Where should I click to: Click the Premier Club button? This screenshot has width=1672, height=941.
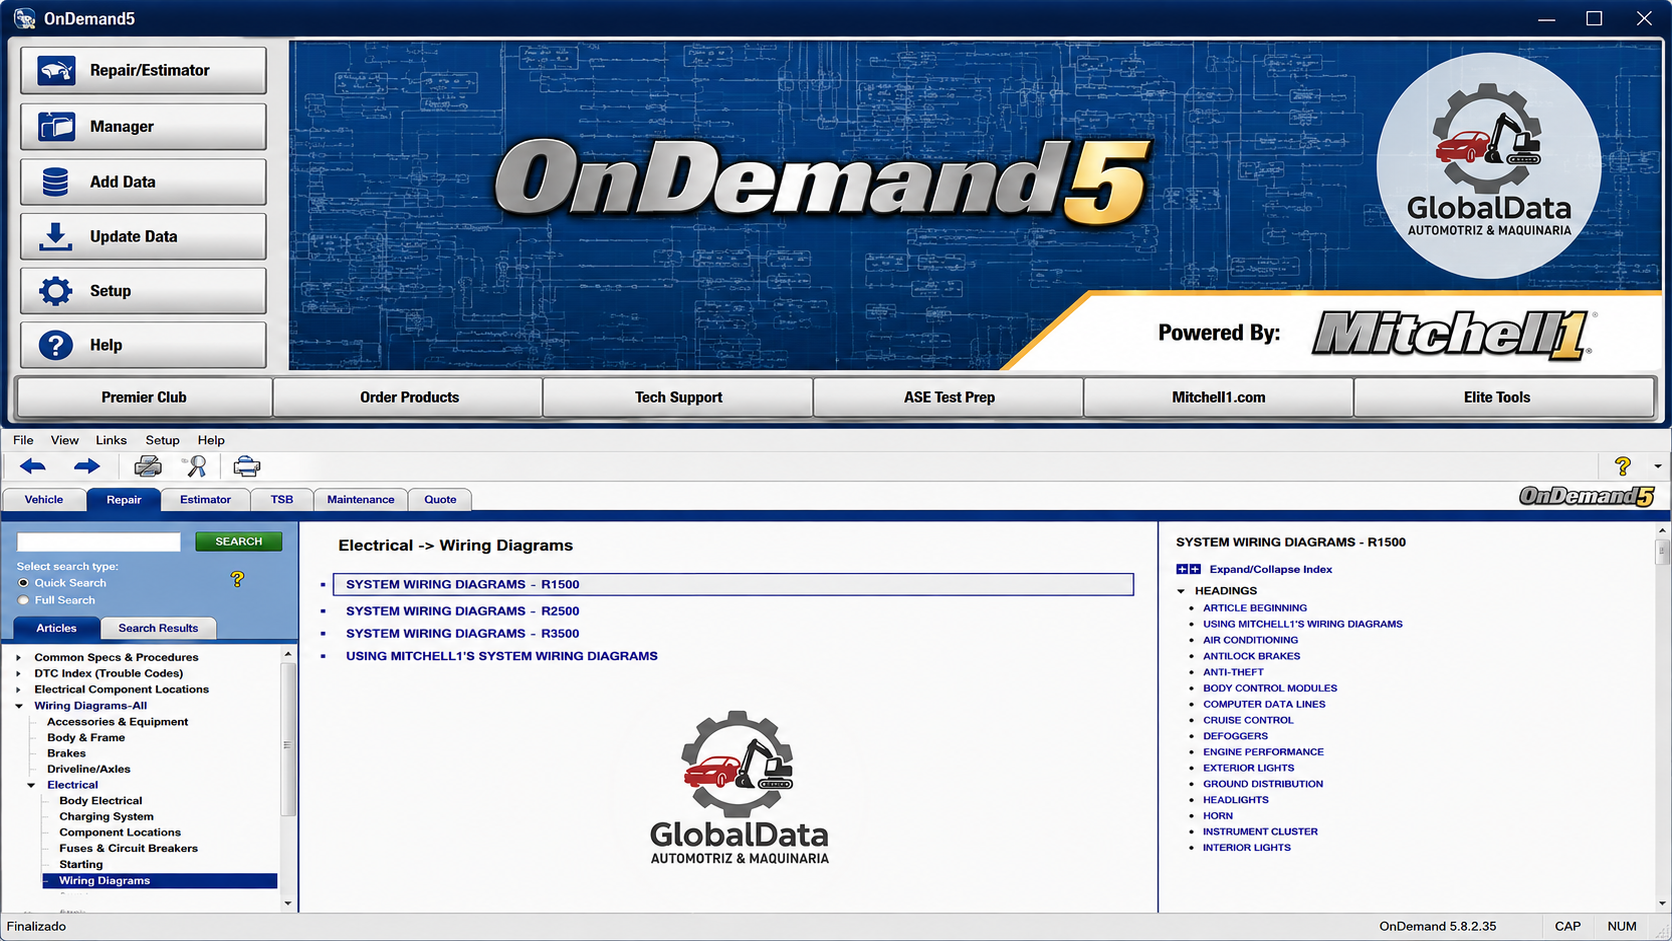pyautogui.click(x=144, y=397)
